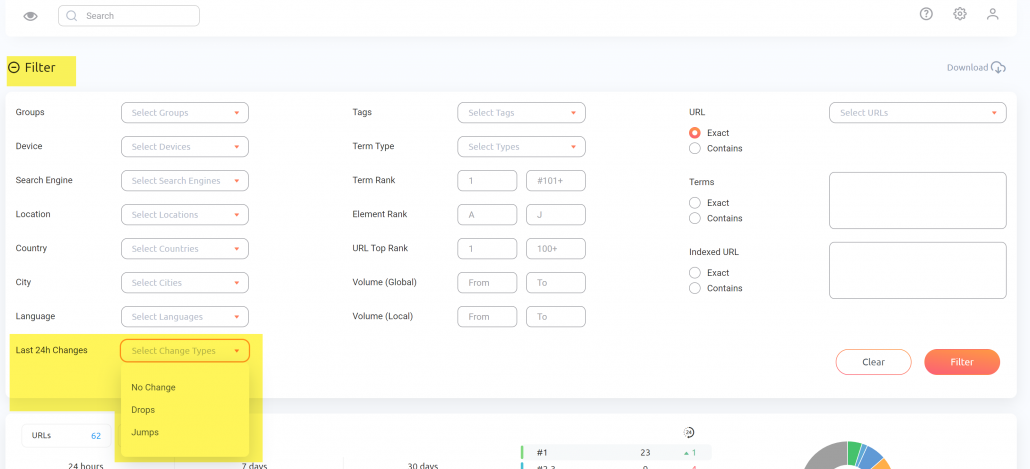This screenshot has width=1030, height=469.
Task: Click Volume (Global) From field
Action: pos(487,282)
